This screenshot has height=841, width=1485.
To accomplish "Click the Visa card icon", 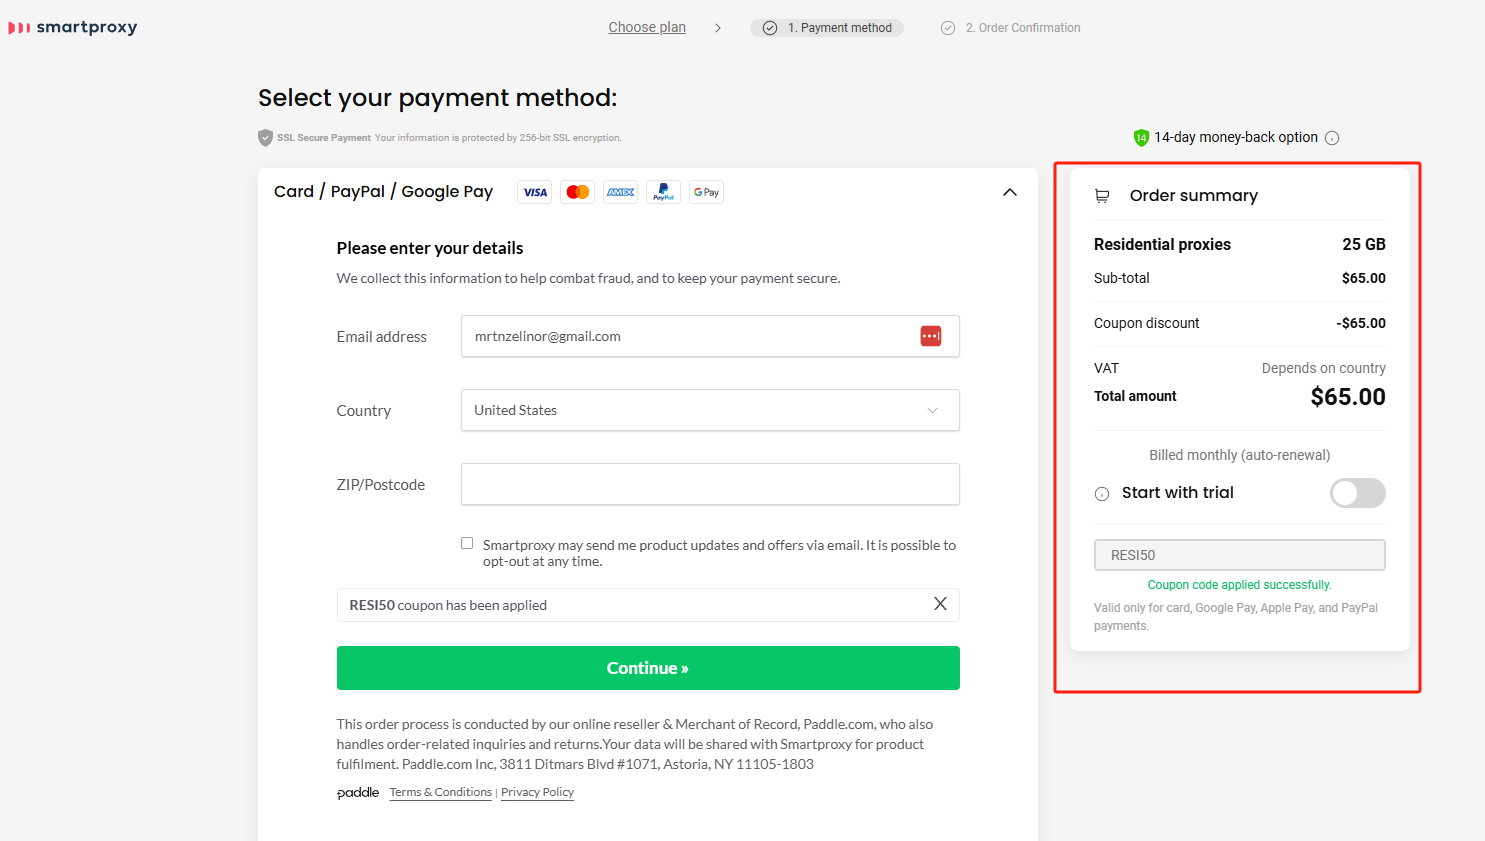I will [535, 192].
